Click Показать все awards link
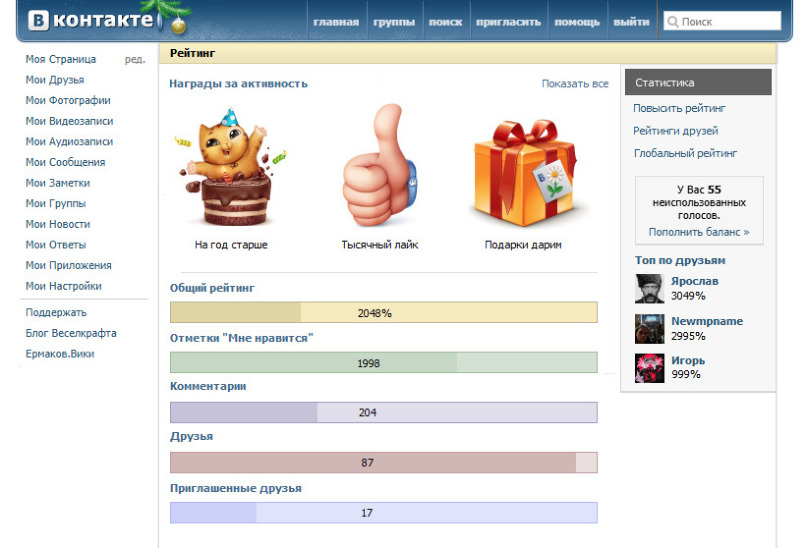The image size is (807, 548). click(575, 83)
